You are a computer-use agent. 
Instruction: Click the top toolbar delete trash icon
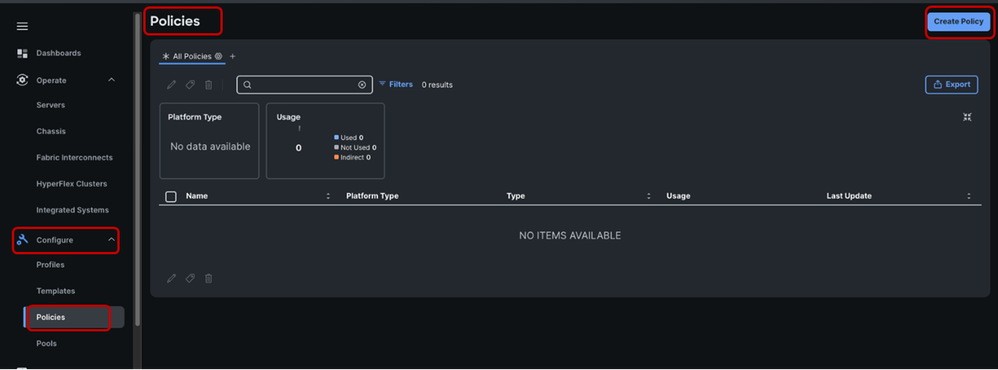[208, 85]
